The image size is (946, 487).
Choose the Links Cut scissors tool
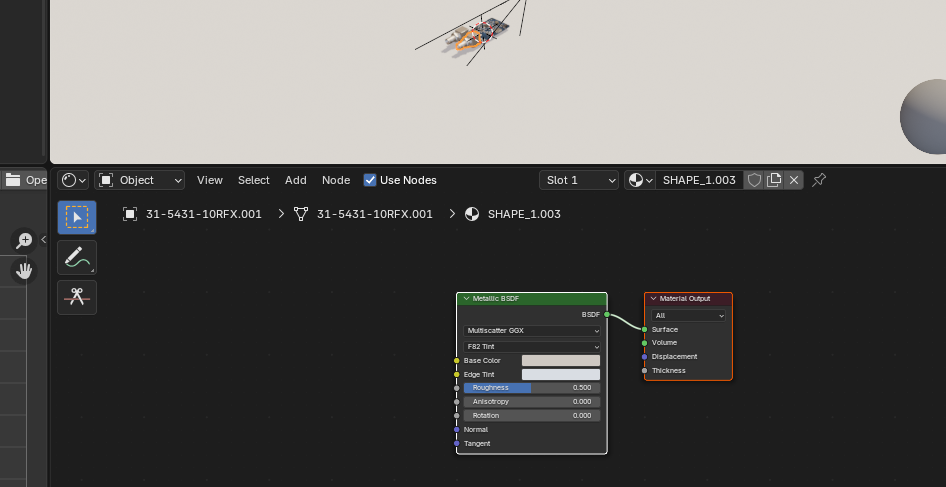pos(77,297)
